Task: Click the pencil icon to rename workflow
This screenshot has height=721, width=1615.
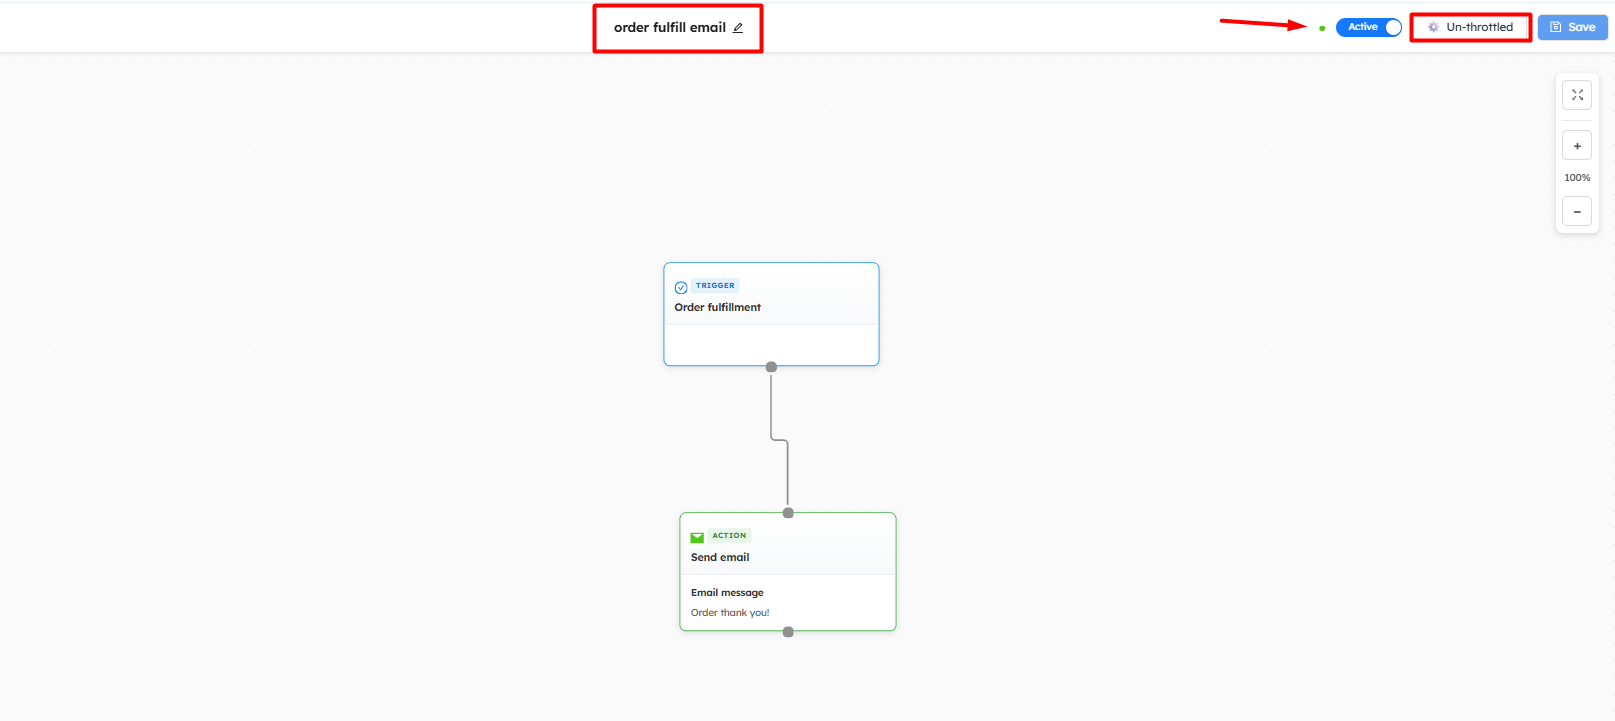Action: coord(738,28)
